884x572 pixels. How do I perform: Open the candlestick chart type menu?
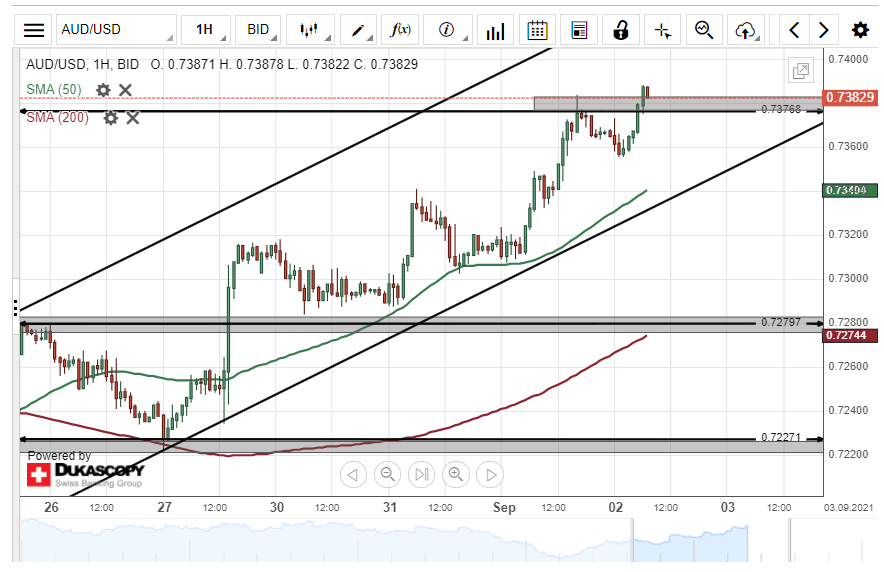point(310,30)
